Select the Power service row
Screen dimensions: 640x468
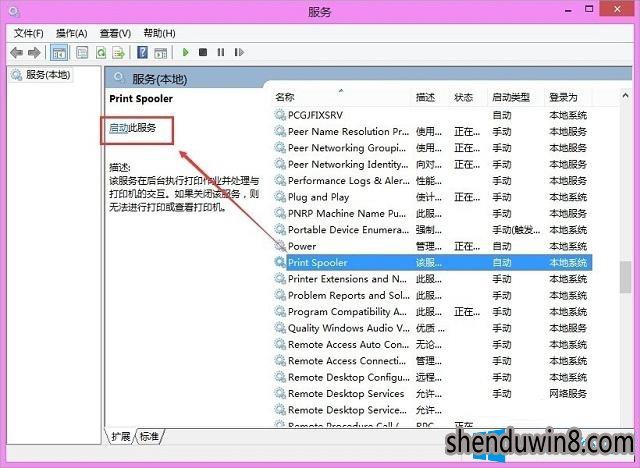point(433,246)
